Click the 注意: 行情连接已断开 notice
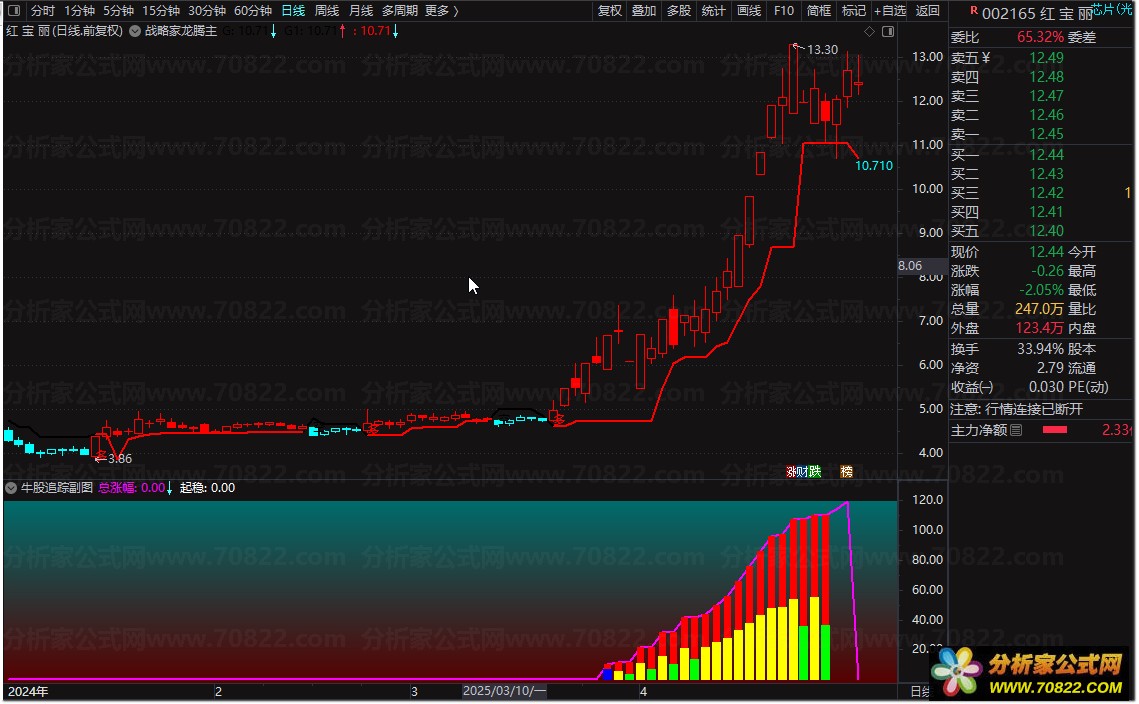Viewport: 1139px width, 704px height. (x=1016, y=409)
